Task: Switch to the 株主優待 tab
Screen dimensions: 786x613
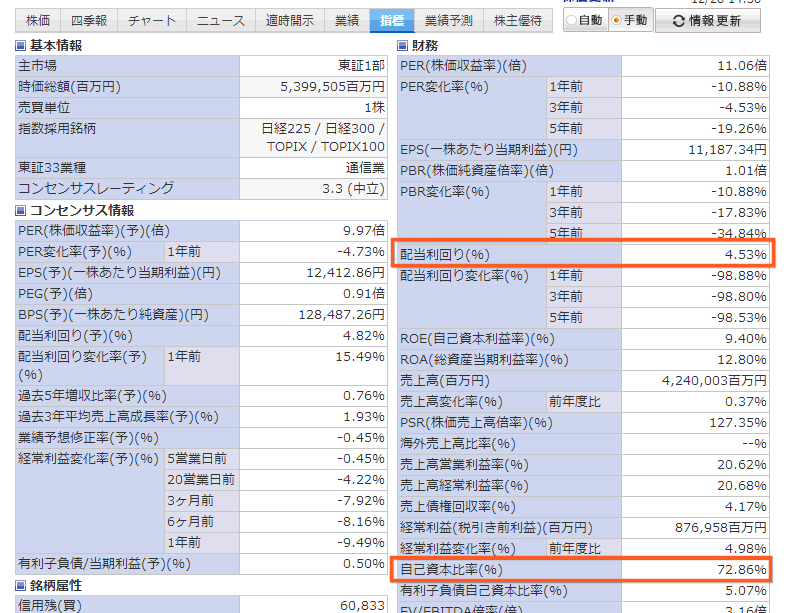Action: 515,20
